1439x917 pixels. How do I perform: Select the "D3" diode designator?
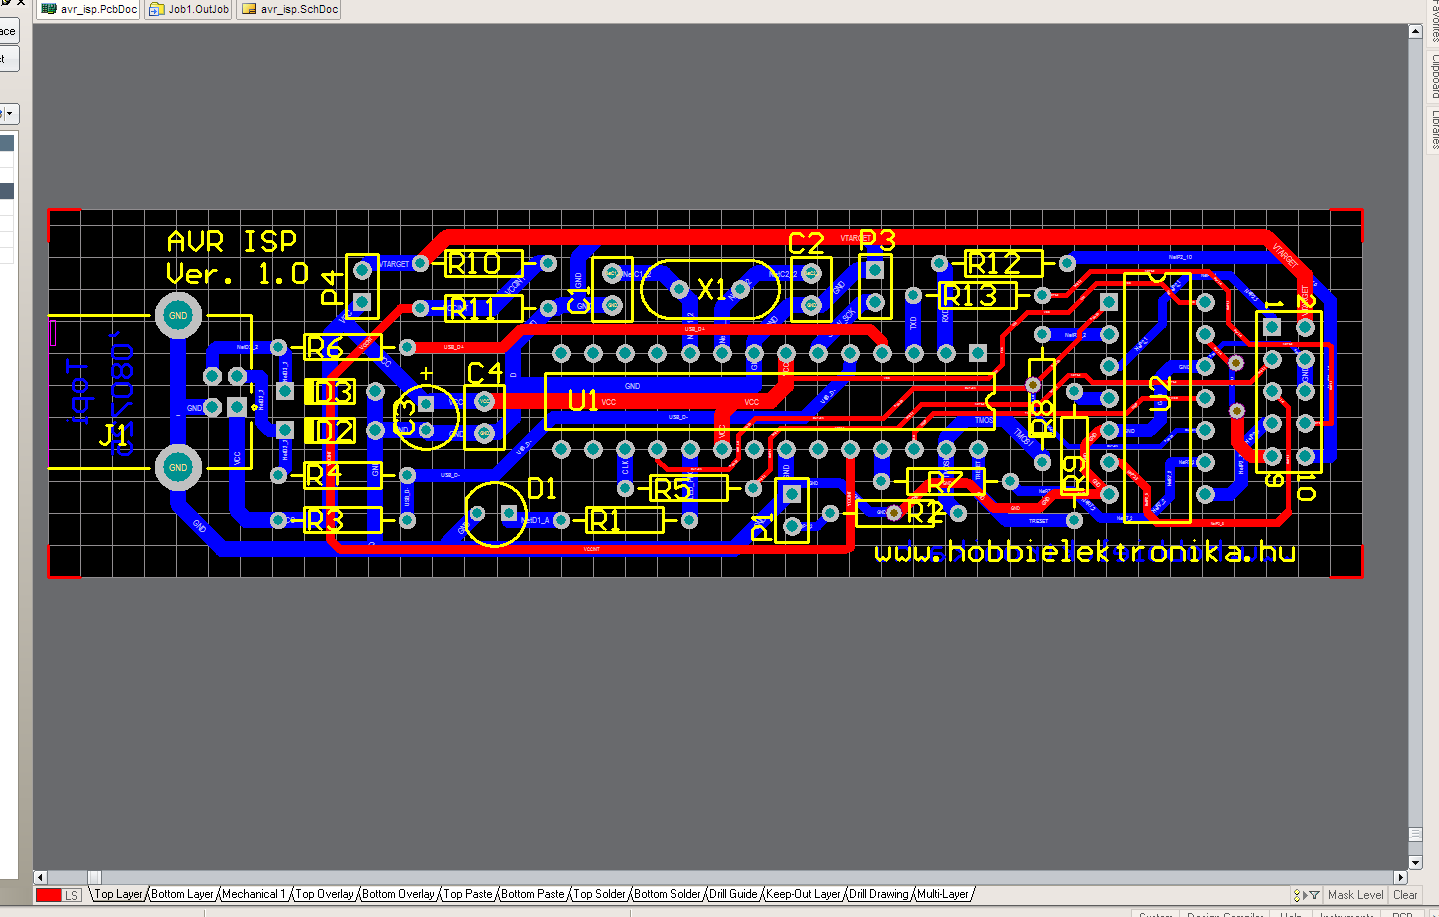pyautogui.click(x=333, y=392)
